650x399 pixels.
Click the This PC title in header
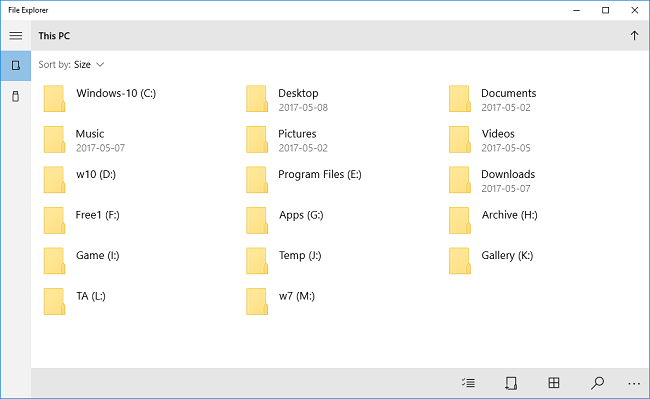(54, 36)
